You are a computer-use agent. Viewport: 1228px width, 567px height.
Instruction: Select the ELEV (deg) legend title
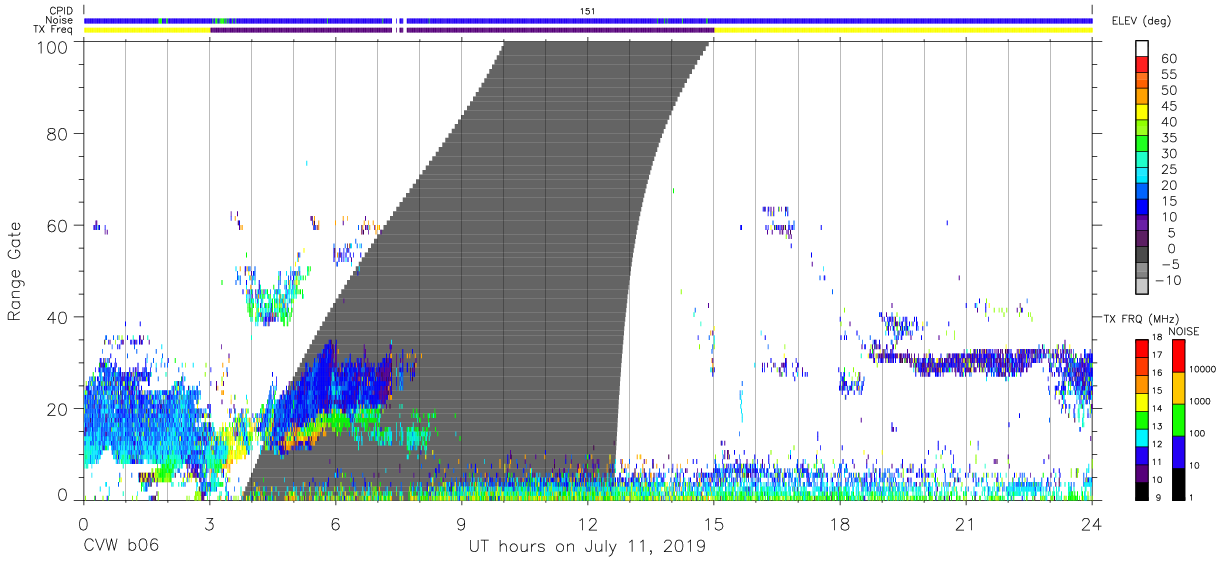(x=1143, y=20)
